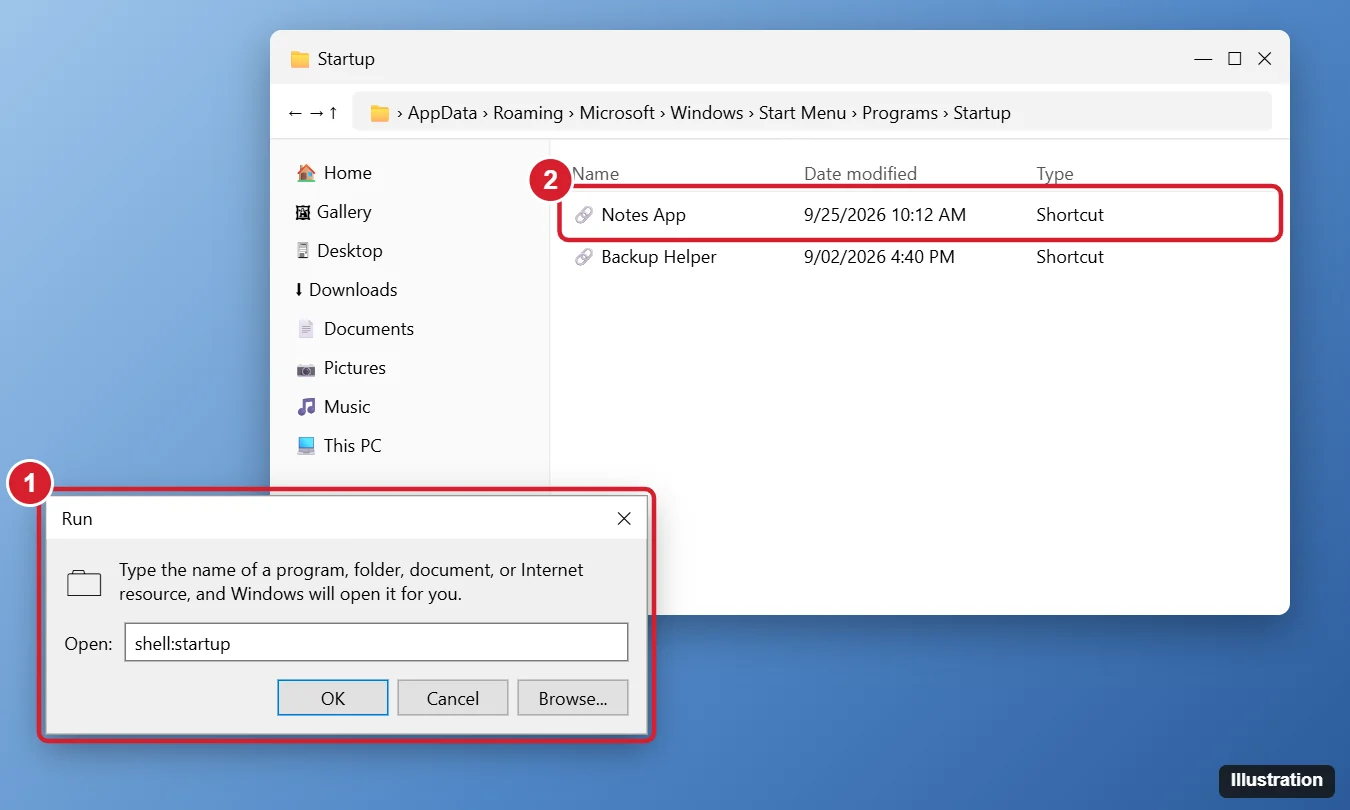Viewport: 1350px width, 810px height.
Task: Select the Music note icon
Action: click(306, 407)
